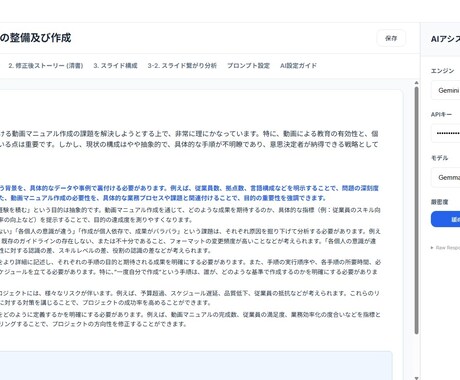Click the content pane vertical scrollbar thumb
This screenshot has width=460, height=380.
tap(416, 210)
